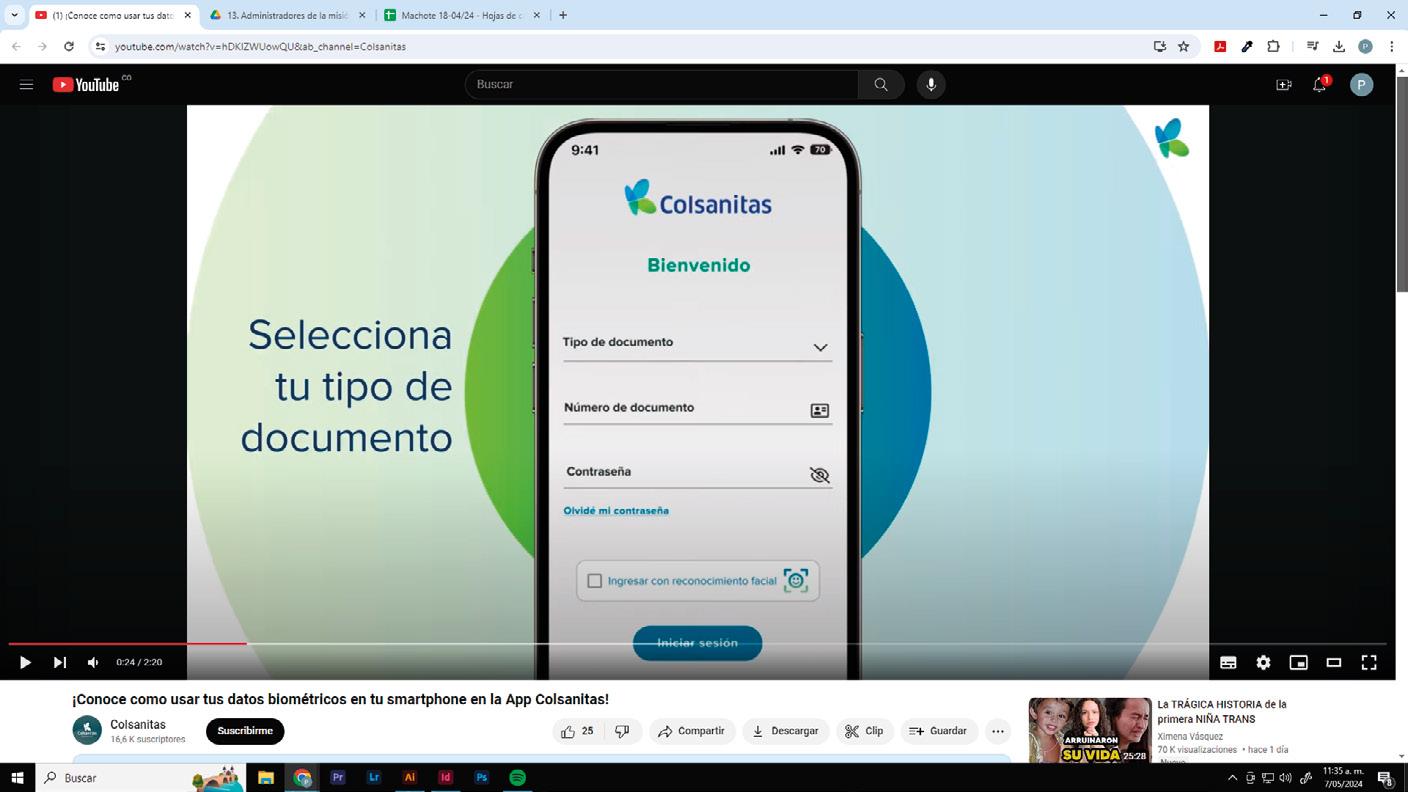Dislike the Colsanitas video
The image size is (1408, 792).
622,731
